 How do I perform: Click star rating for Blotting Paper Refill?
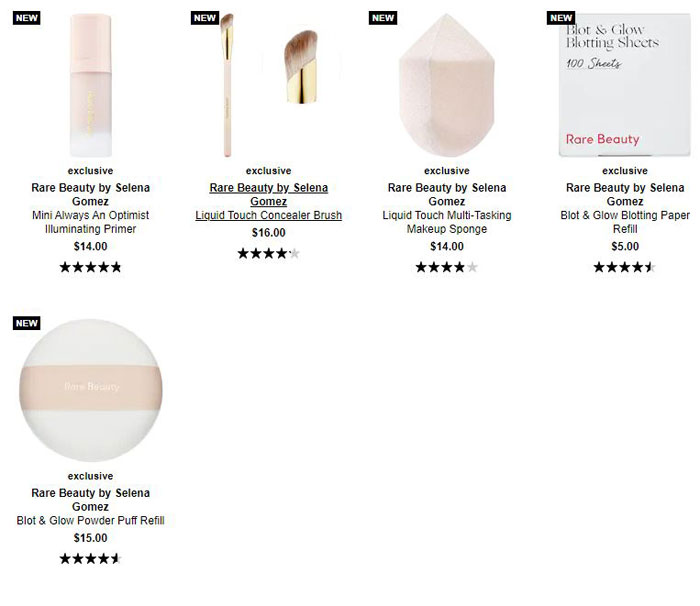(x=624, y=267)
